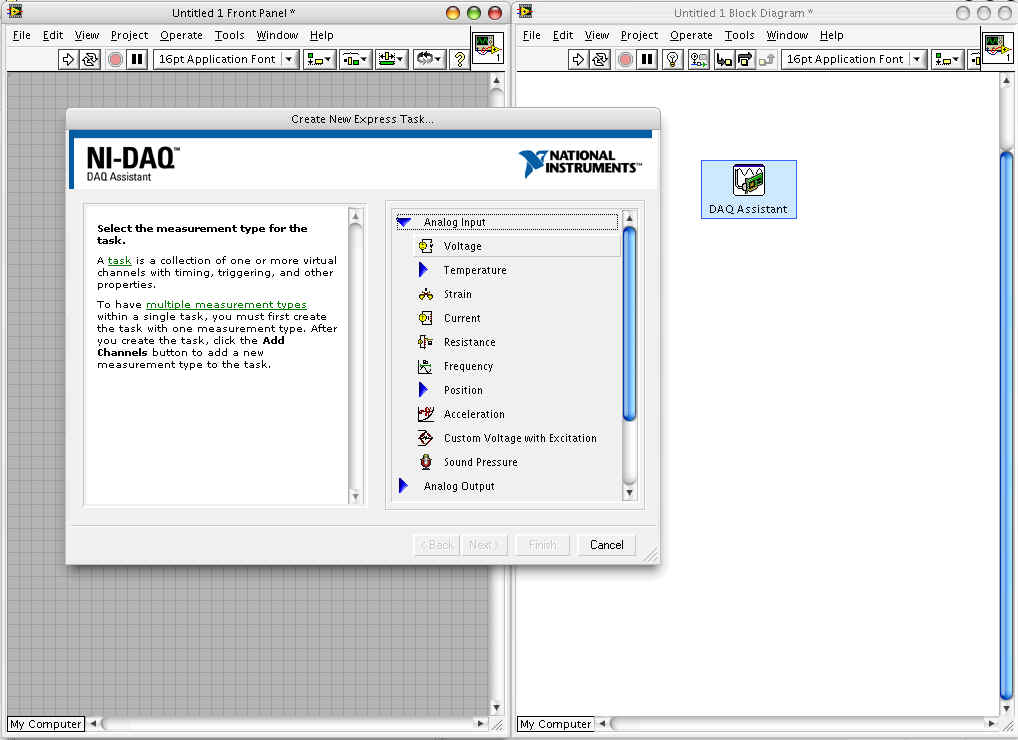Viewport: 1018px width, 740px height.
Task: Select Custom Voltage with Excitation
Action: tap(520, 438)
